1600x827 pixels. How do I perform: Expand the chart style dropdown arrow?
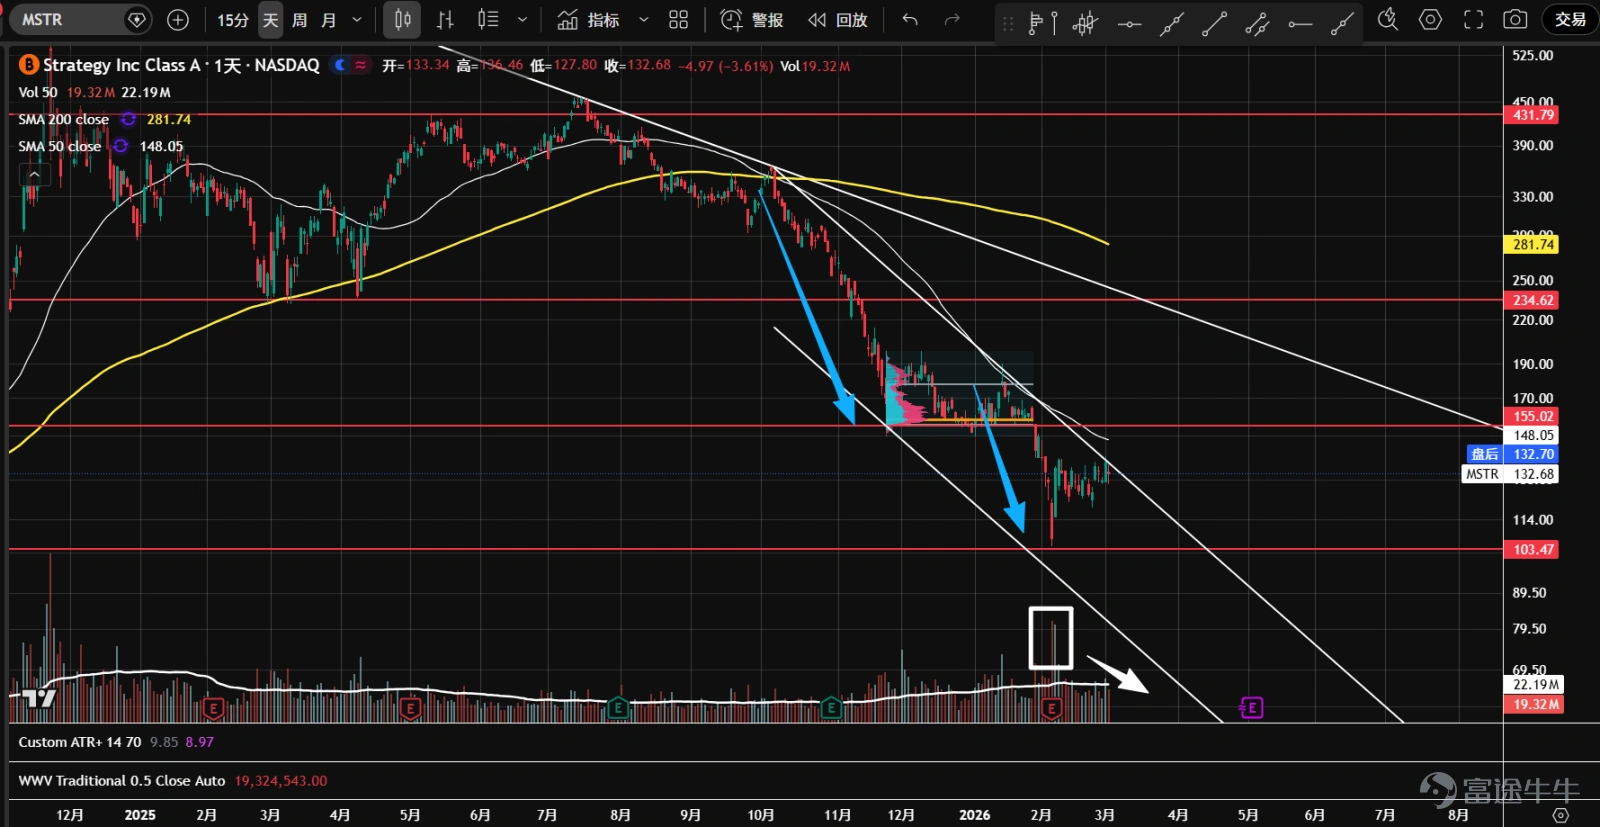pyautogui.click(x=522, y=20)
